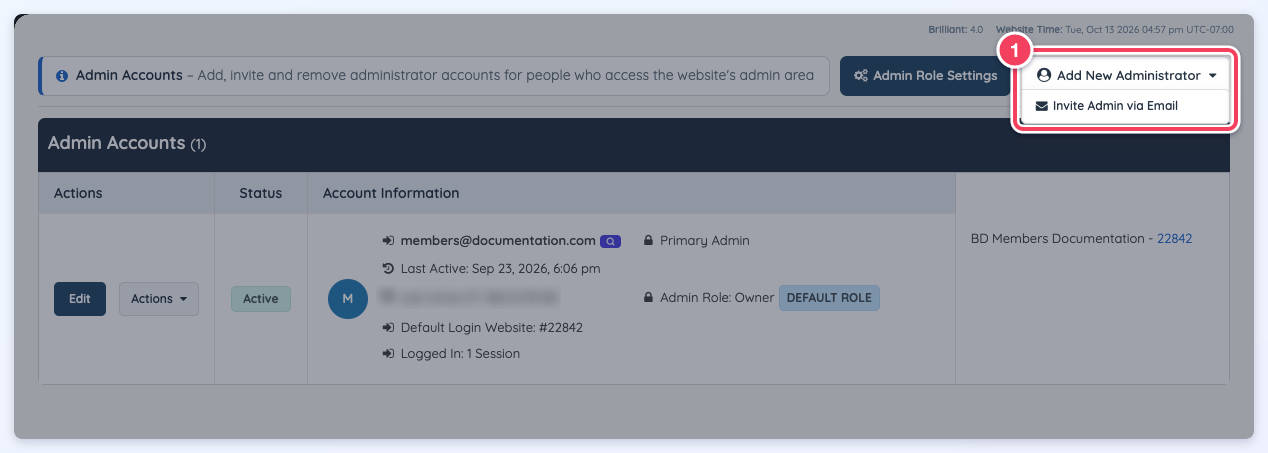Screen dimensions: 1268x453
Task: Click the history icon beside Last Active
Action: [x=389, y=269]
